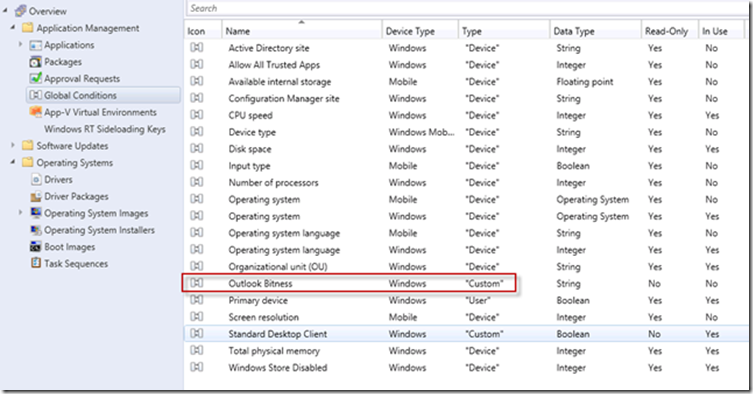Select the Drivers node icon
Viewport: 753px width, 394px height.
[x=36, y=180]
